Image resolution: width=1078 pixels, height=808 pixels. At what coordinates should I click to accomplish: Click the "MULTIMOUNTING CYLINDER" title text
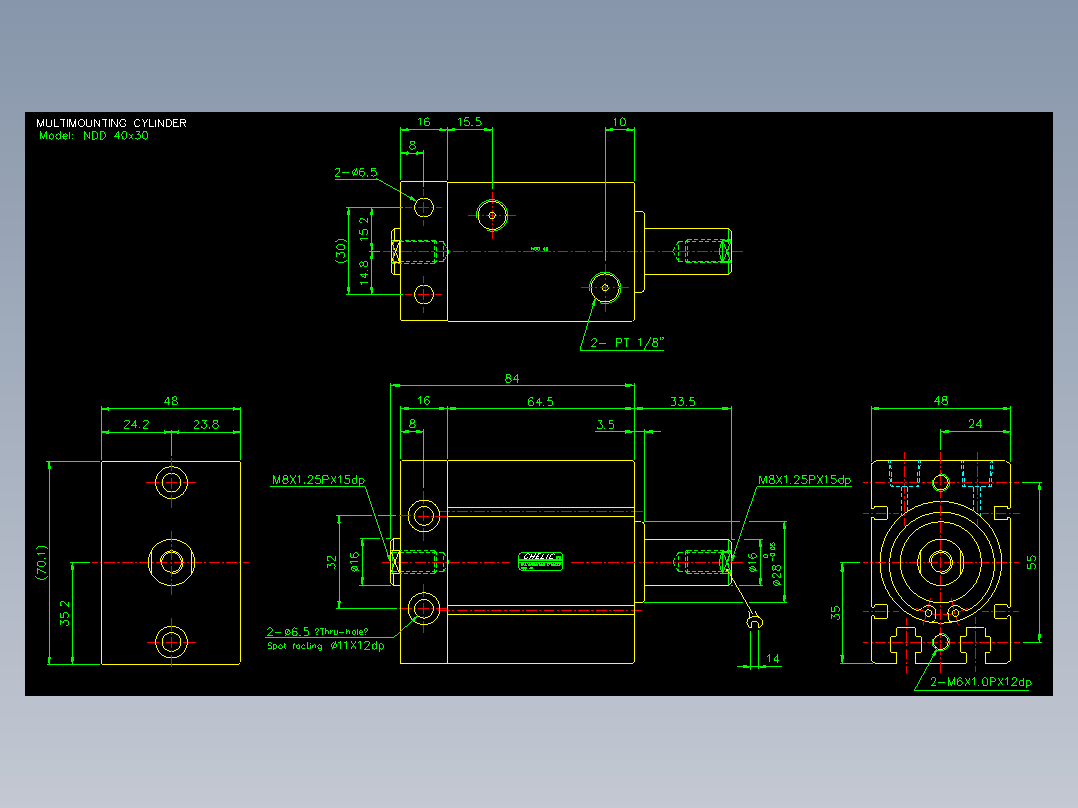tap(111, 123)
